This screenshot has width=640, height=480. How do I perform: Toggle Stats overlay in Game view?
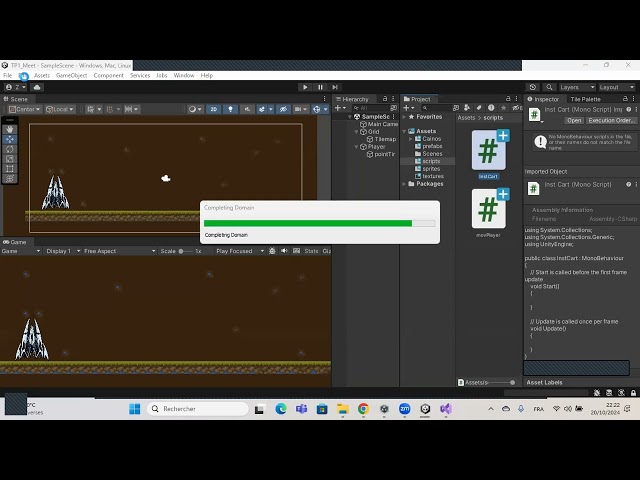click(311, 251)
